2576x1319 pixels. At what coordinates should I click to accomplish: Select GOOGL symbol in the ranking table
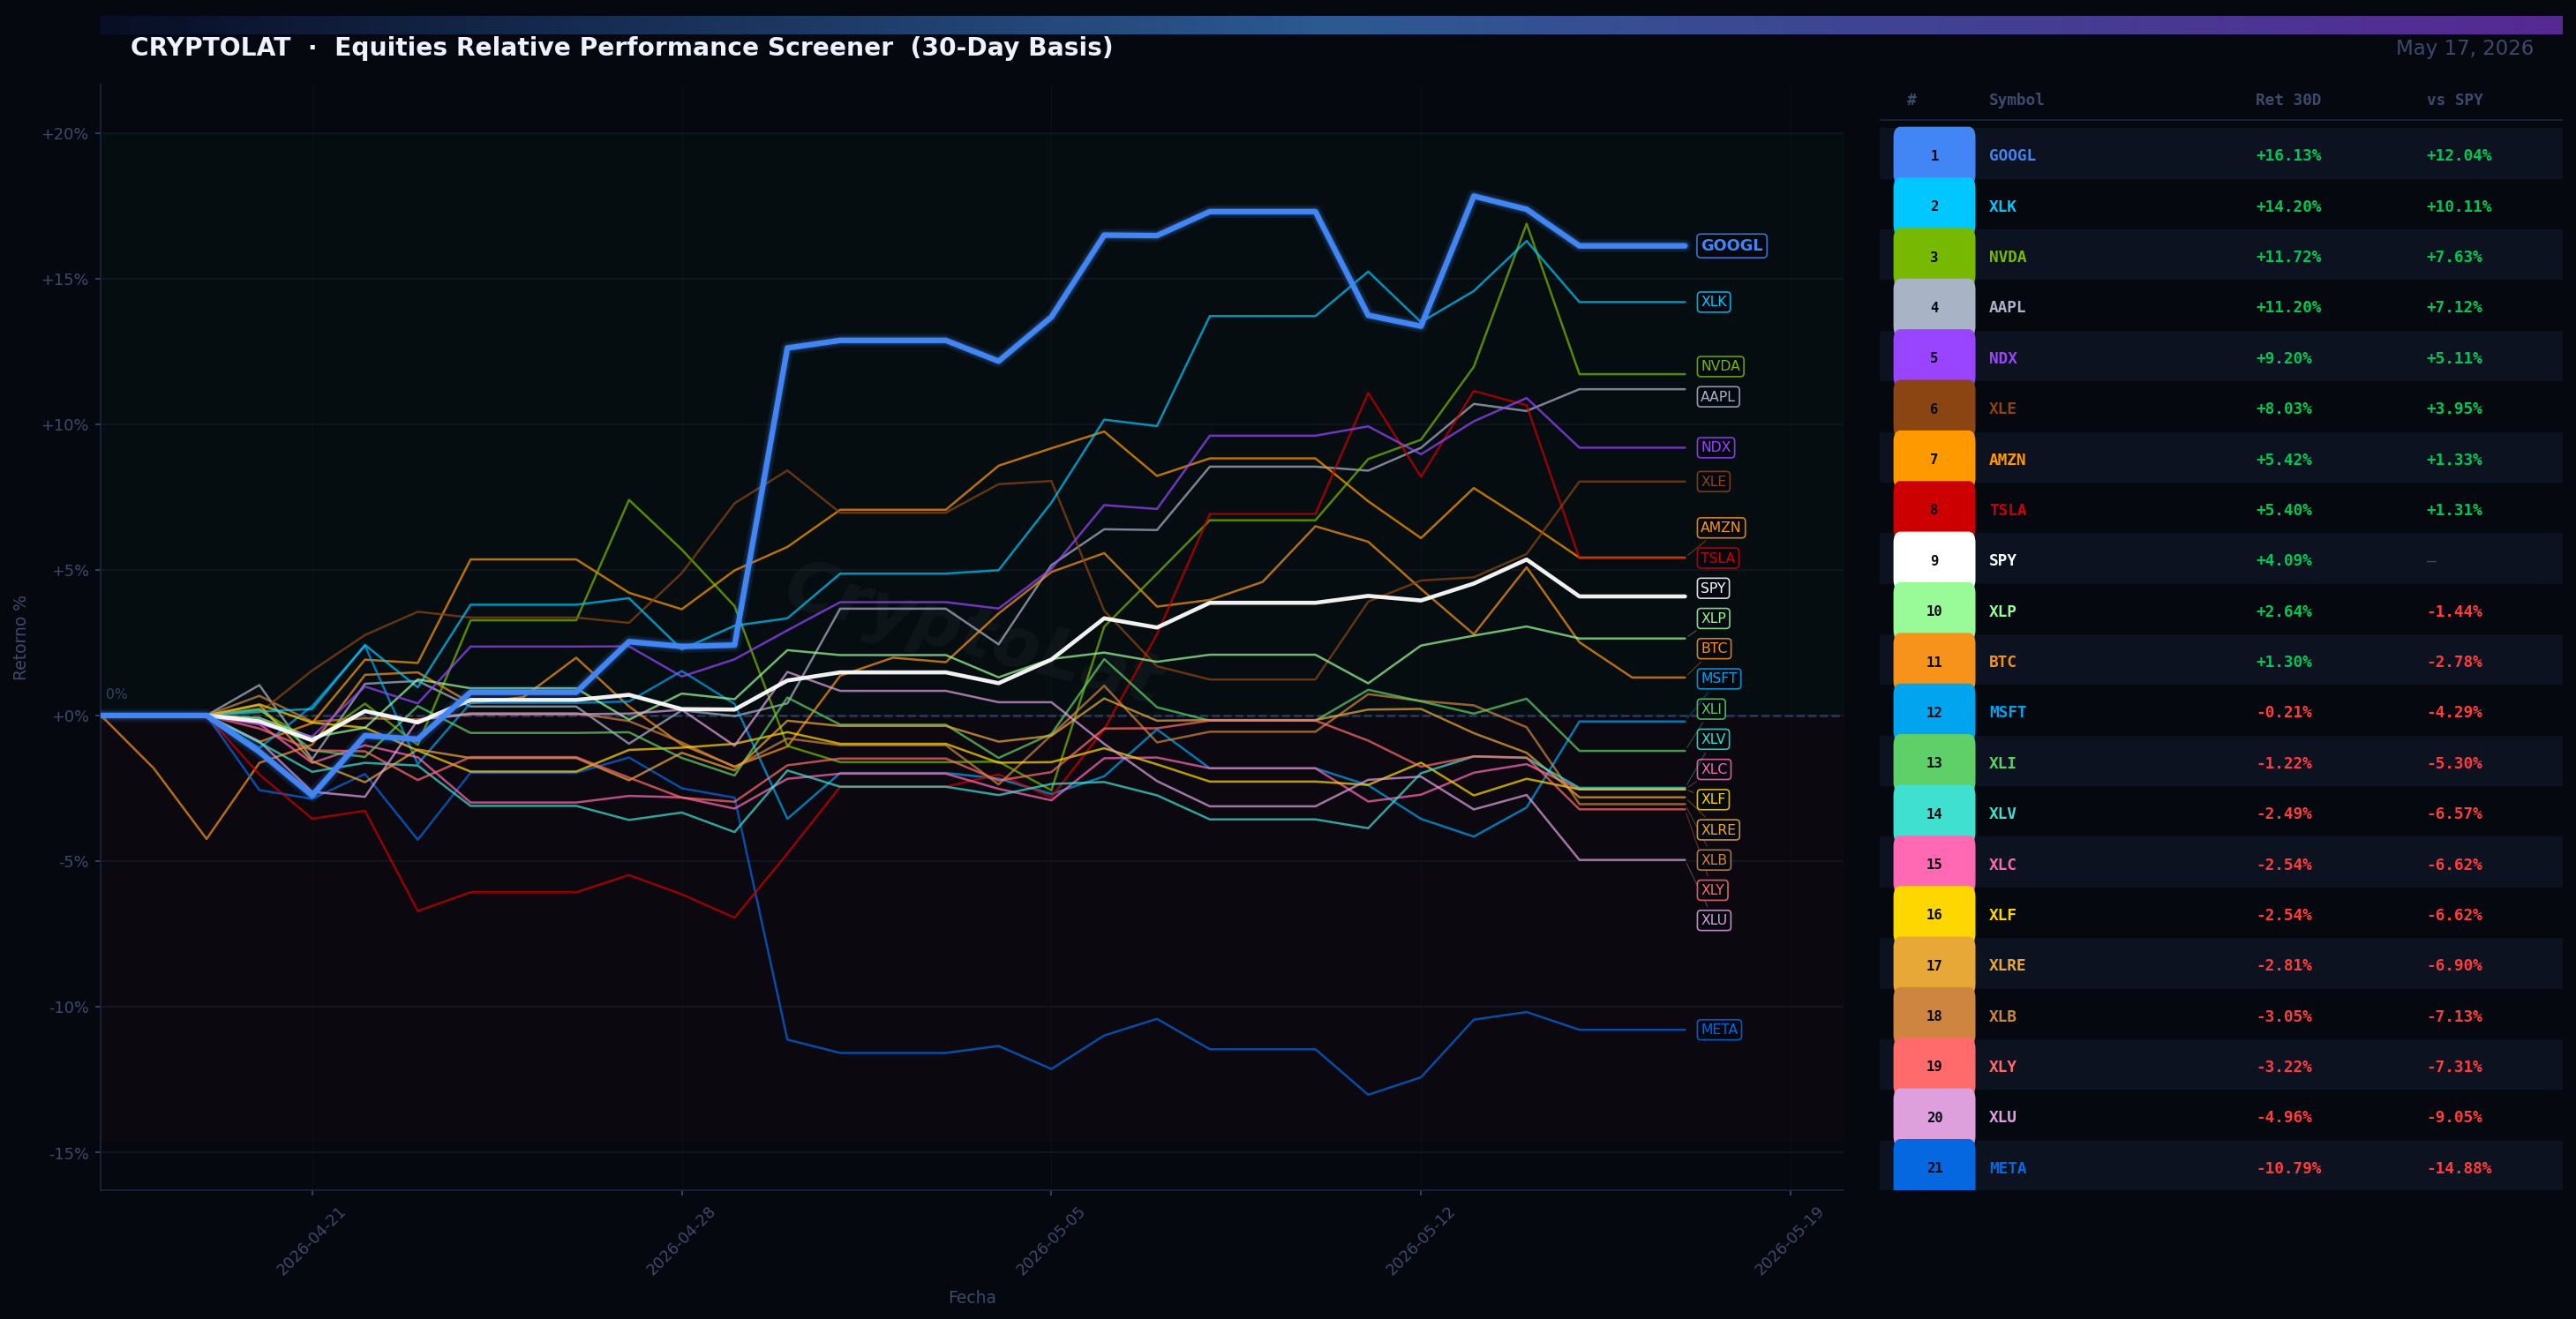point(2012,155)
